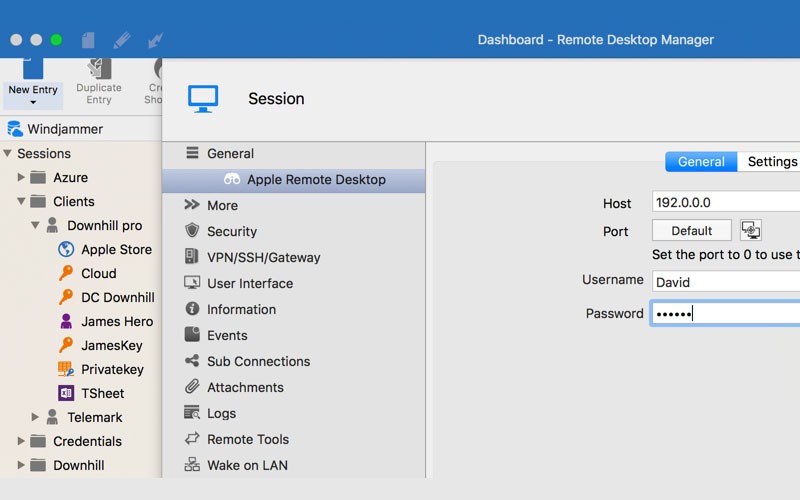
Task: Click the Host input field
Action: tap(726, 202)
